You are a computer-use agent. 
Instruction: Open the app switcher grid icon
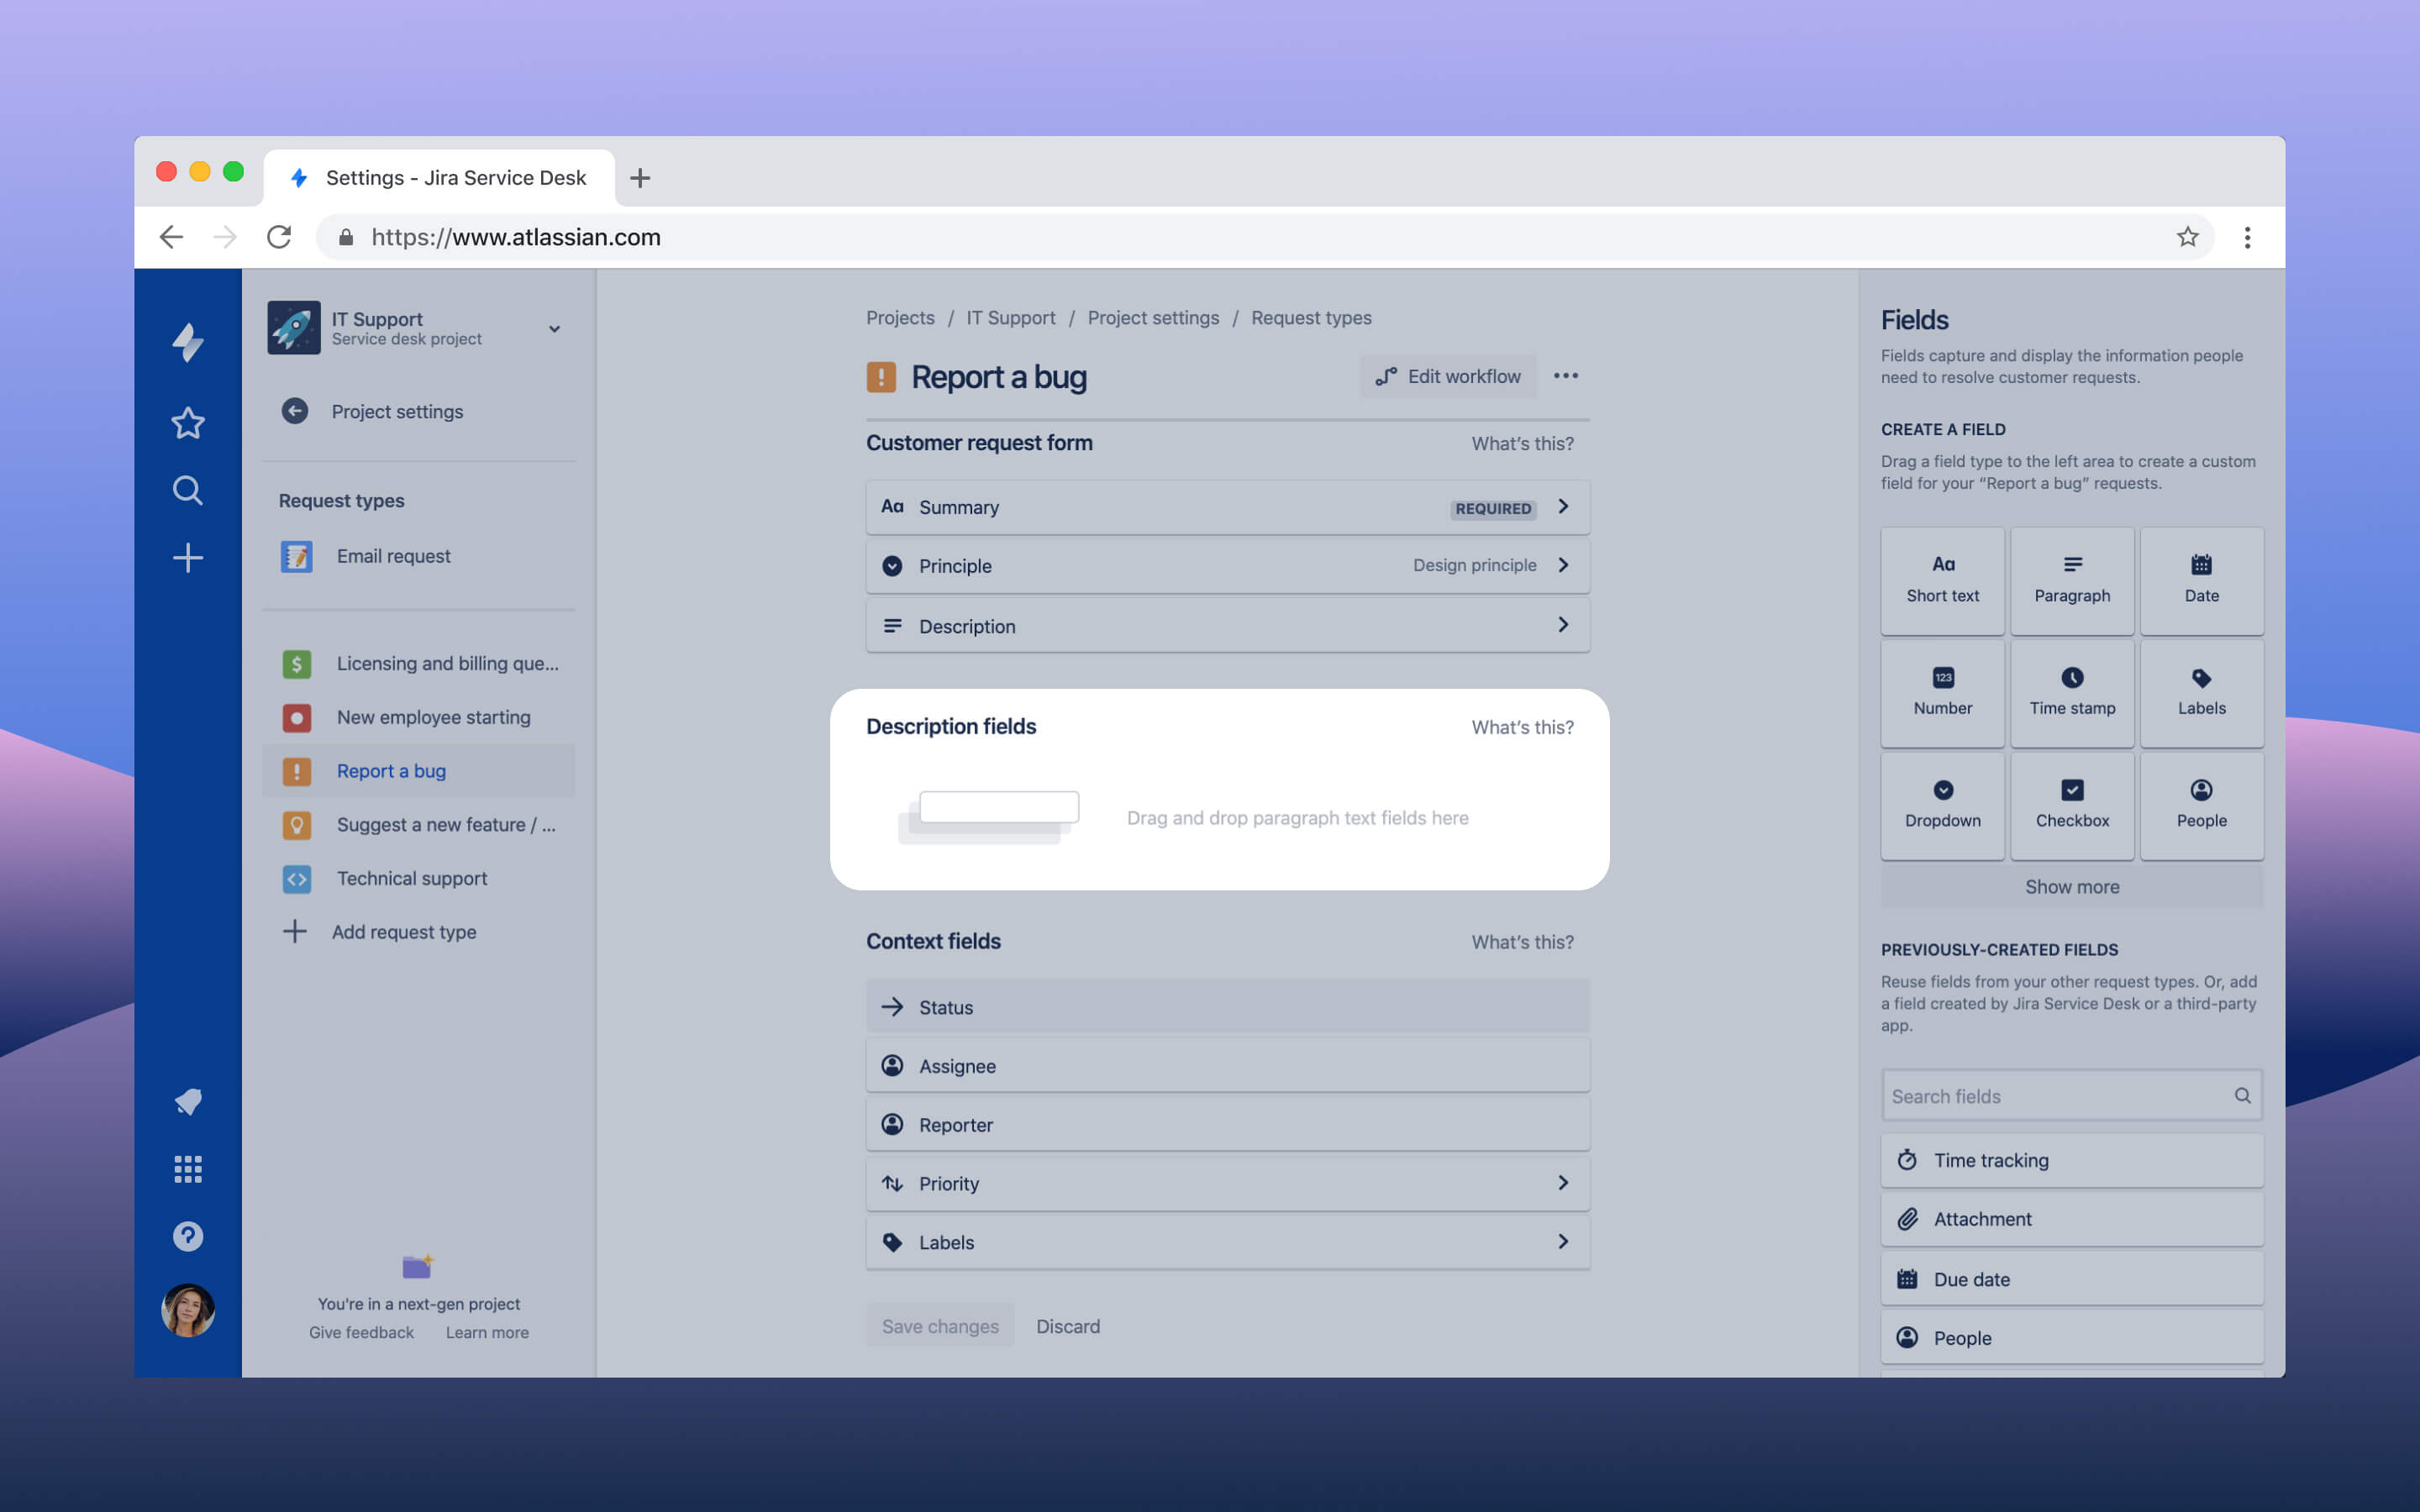pos(188,1169)
